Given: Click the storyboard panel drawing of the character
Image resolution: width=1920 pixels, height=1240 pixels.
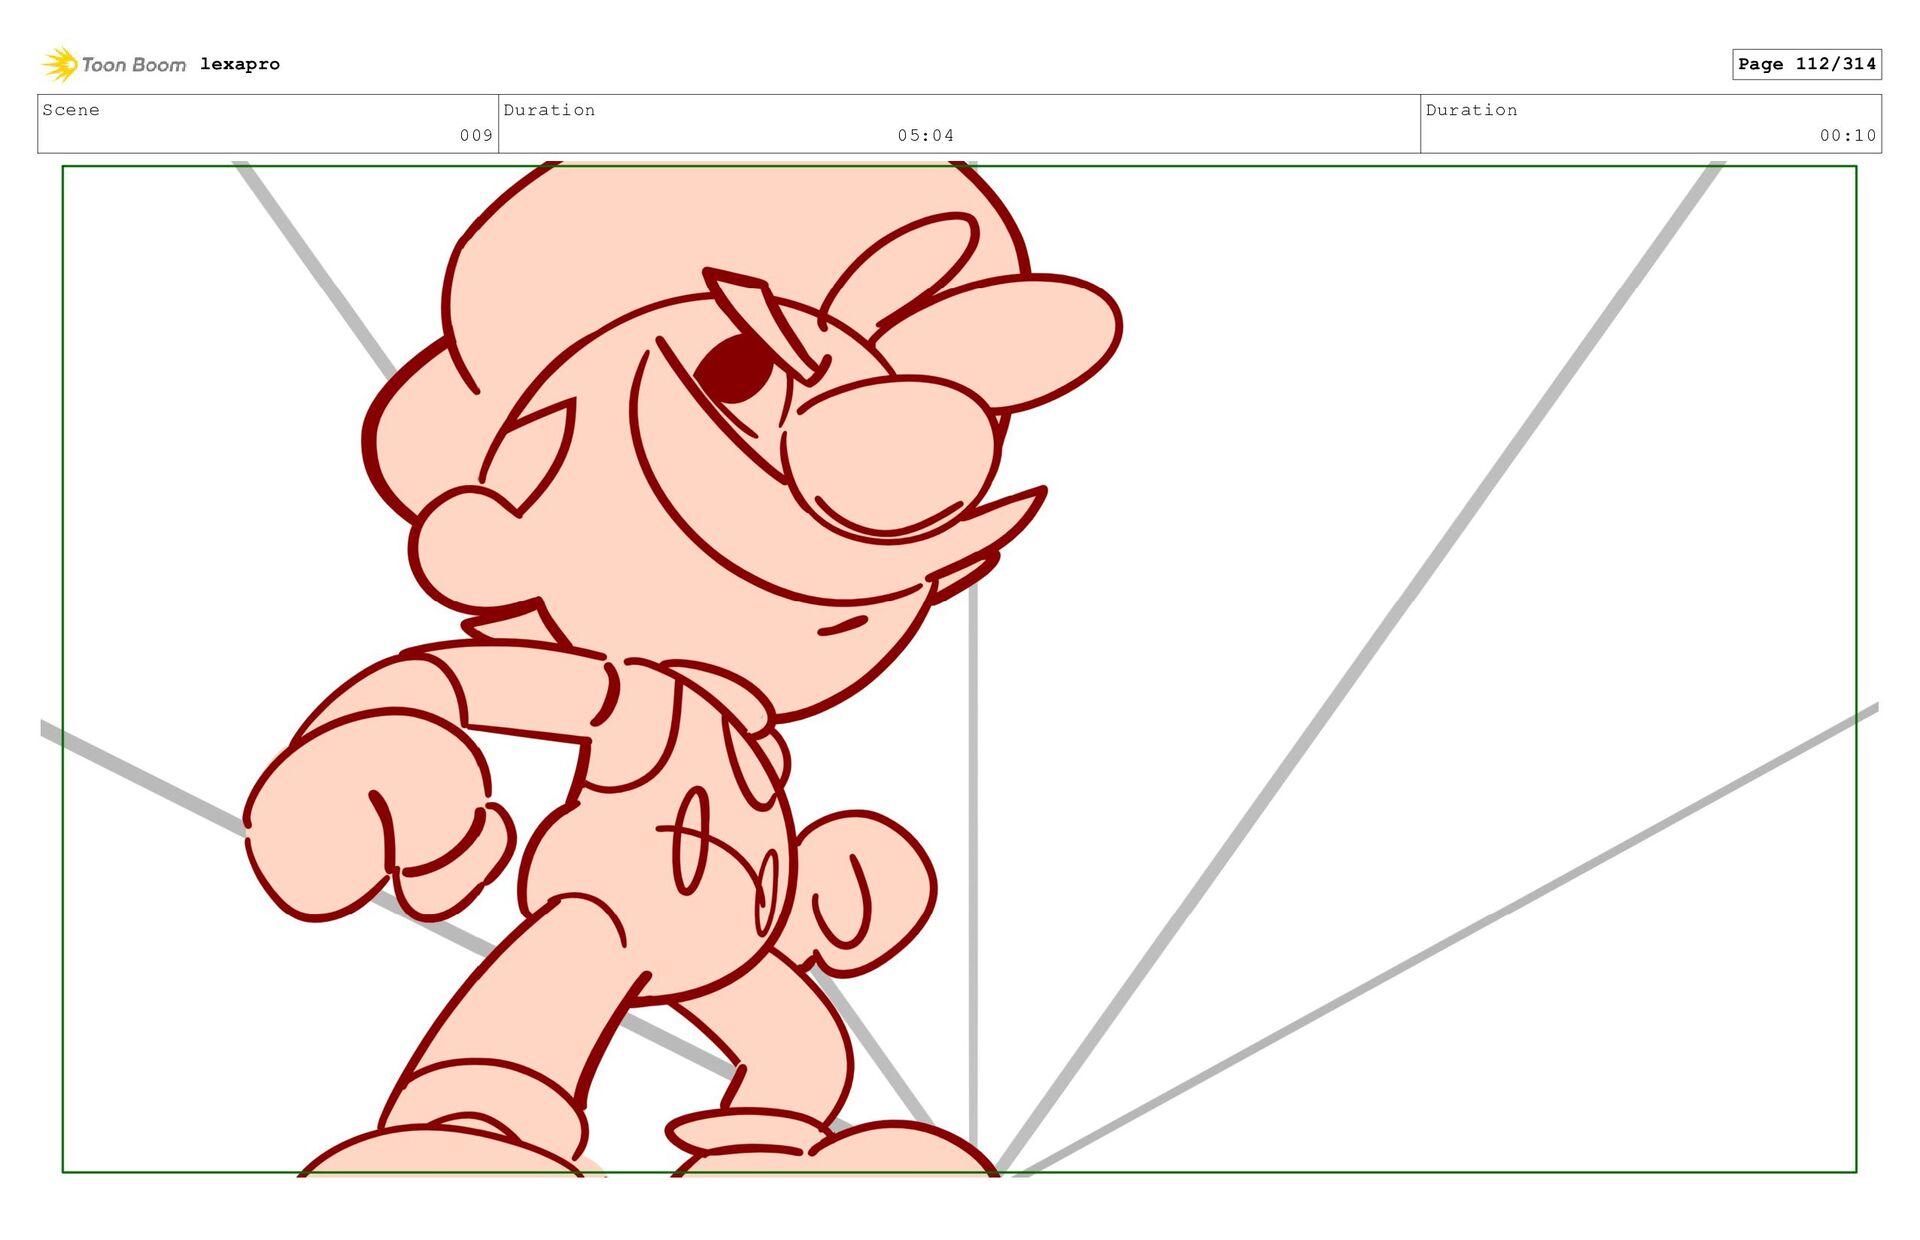Looking at the screenshot, I should pyautogui.click(x=959, y=669).
